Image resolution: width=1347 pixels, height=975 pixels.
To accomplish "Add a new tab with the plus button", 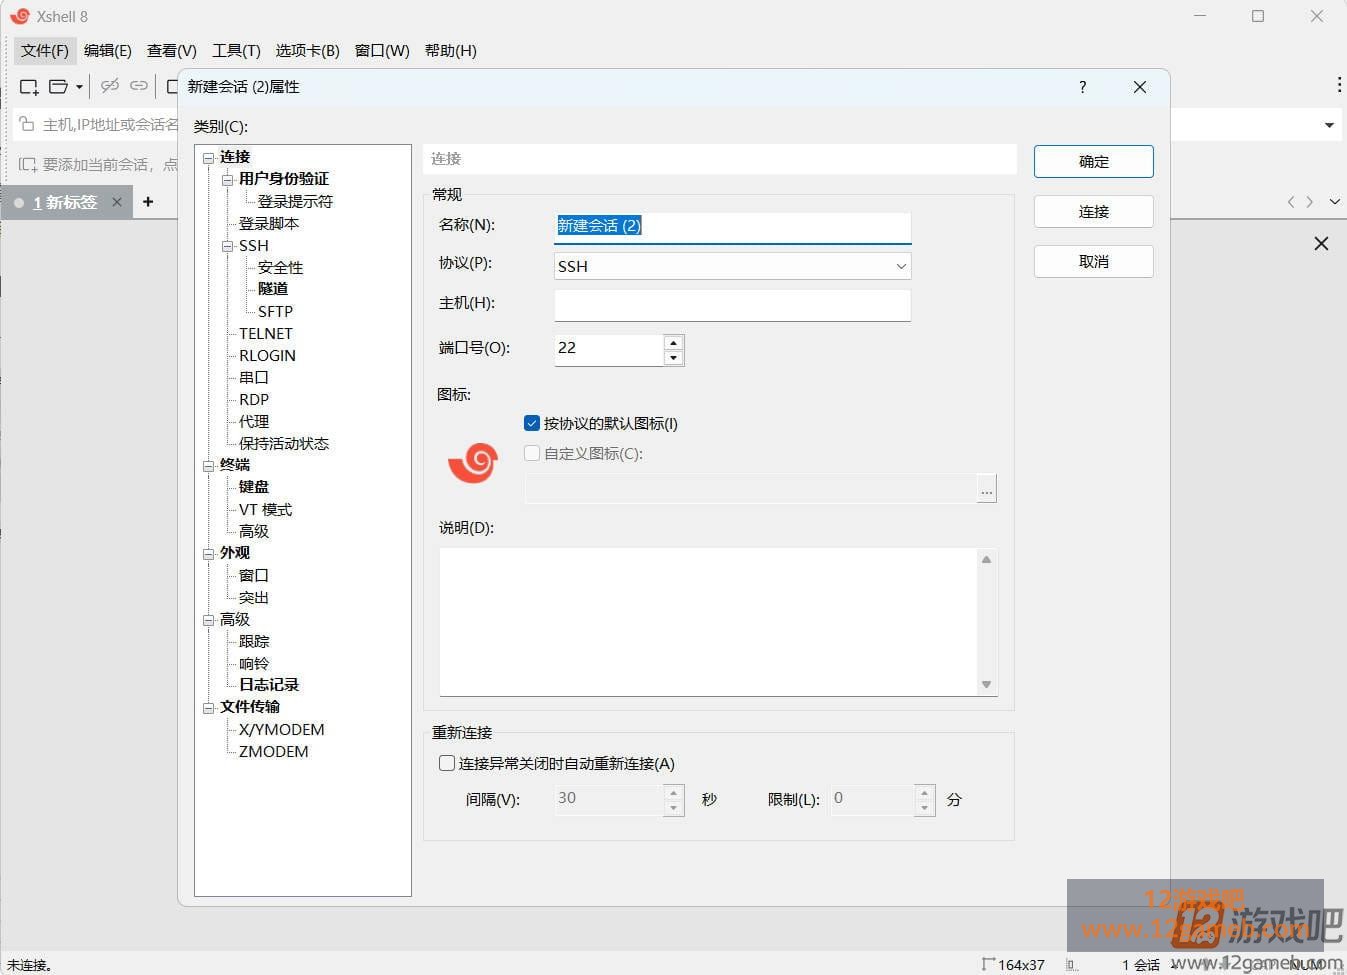I will (x=148, y=202).
